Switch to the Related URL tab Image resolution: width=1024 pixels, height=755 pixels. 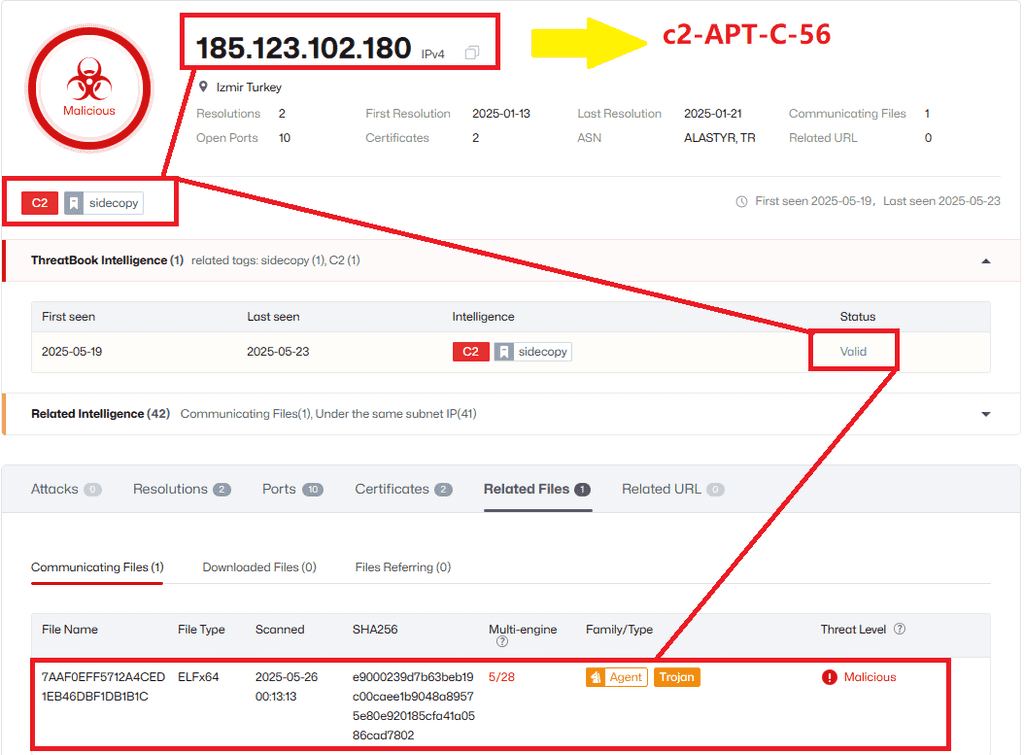pos(661,489)
